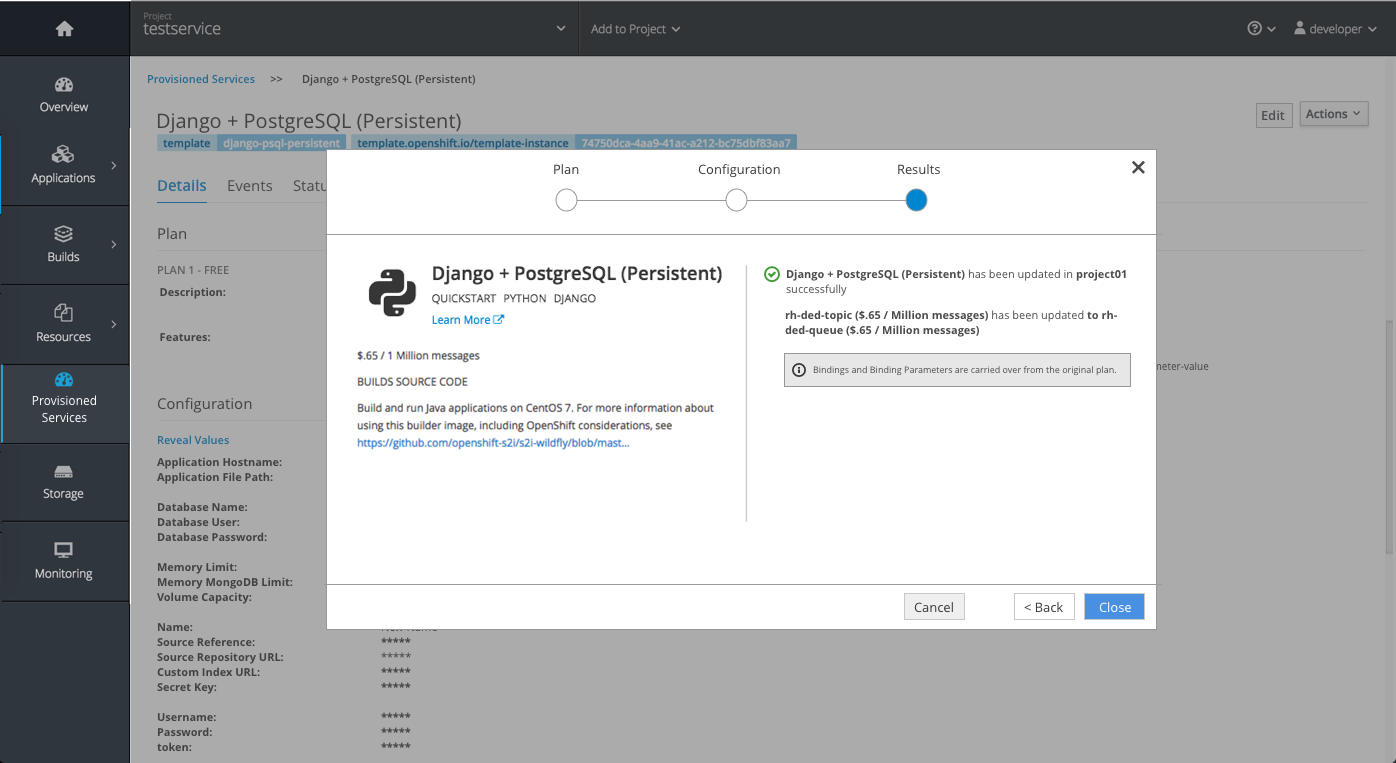This screenshot has height=763, width=1396.
Task: Click the green success checkmark icon
Action: click(x=771, y=274)
